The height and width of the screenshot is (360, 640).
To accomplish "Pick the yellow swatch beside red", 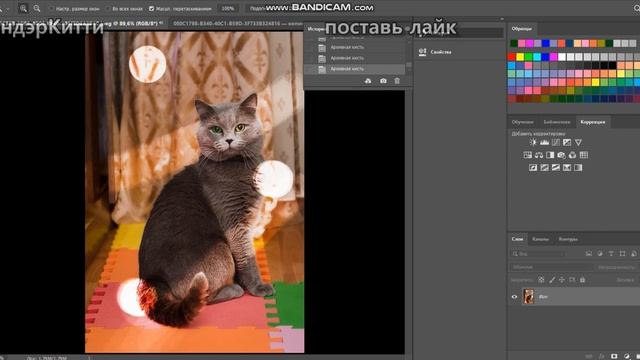I will (520, 57).
